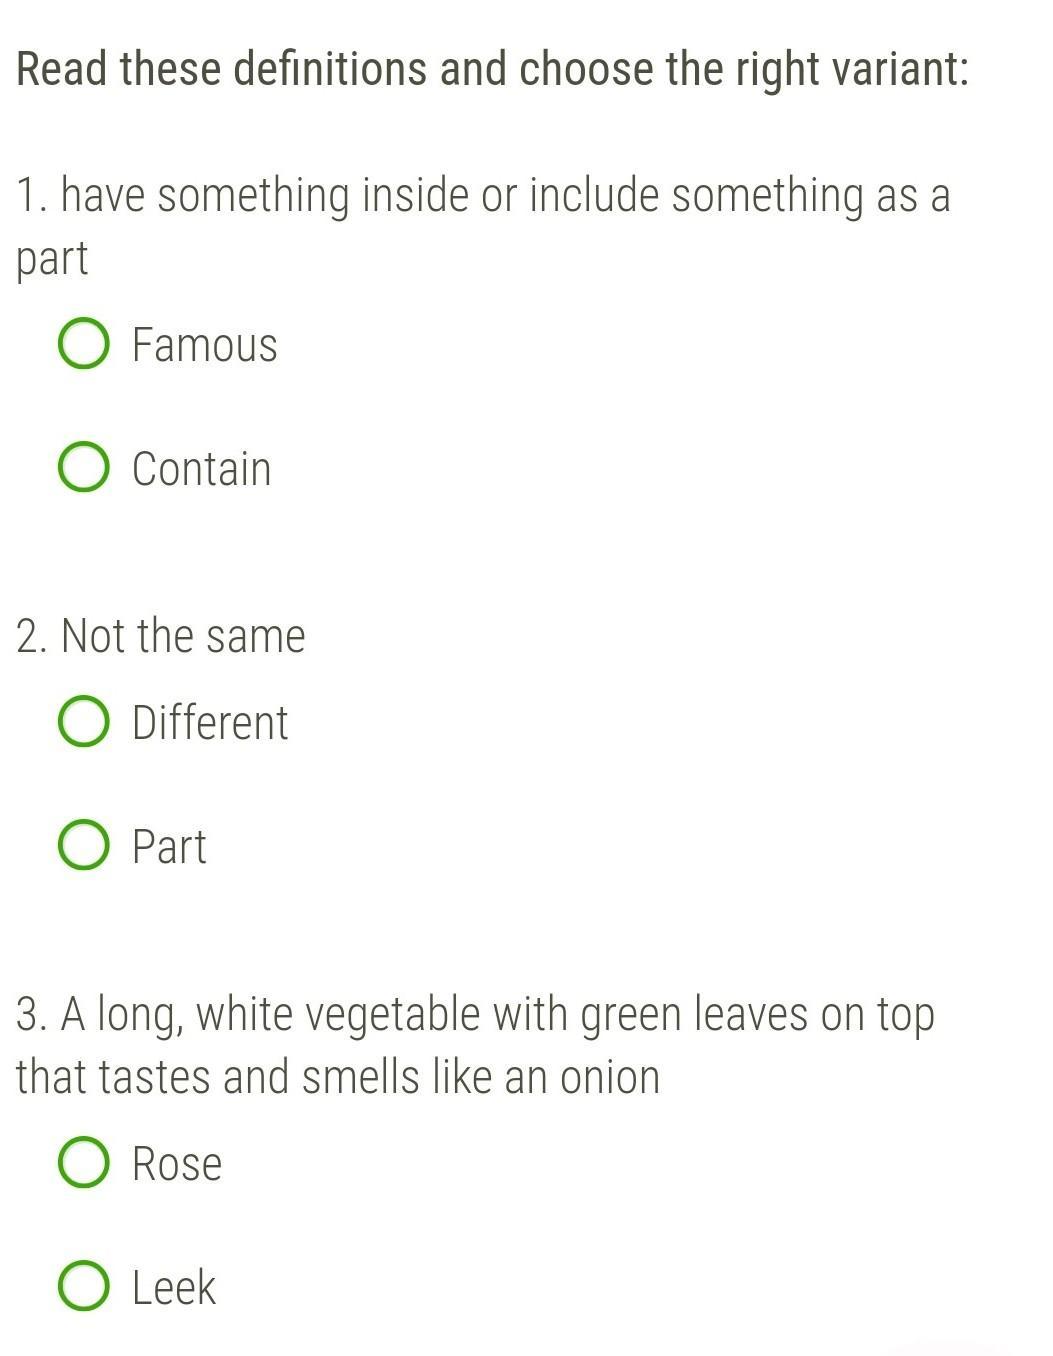1053x1356 pixels.
Task: Choose the Different radio button
Action: pos(84,722)
